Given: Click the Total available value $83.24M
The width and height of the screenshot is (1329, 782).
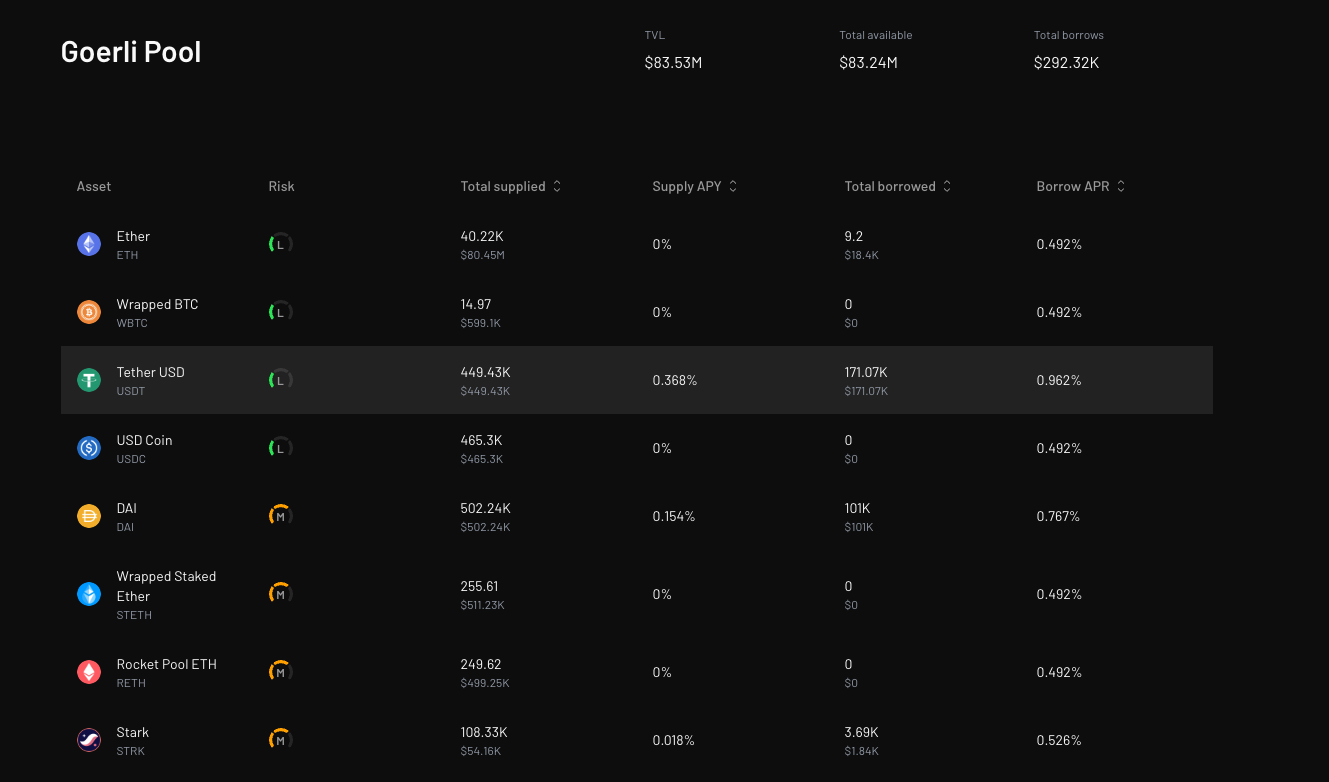Looking at the screenshot, I should (868, 63).
